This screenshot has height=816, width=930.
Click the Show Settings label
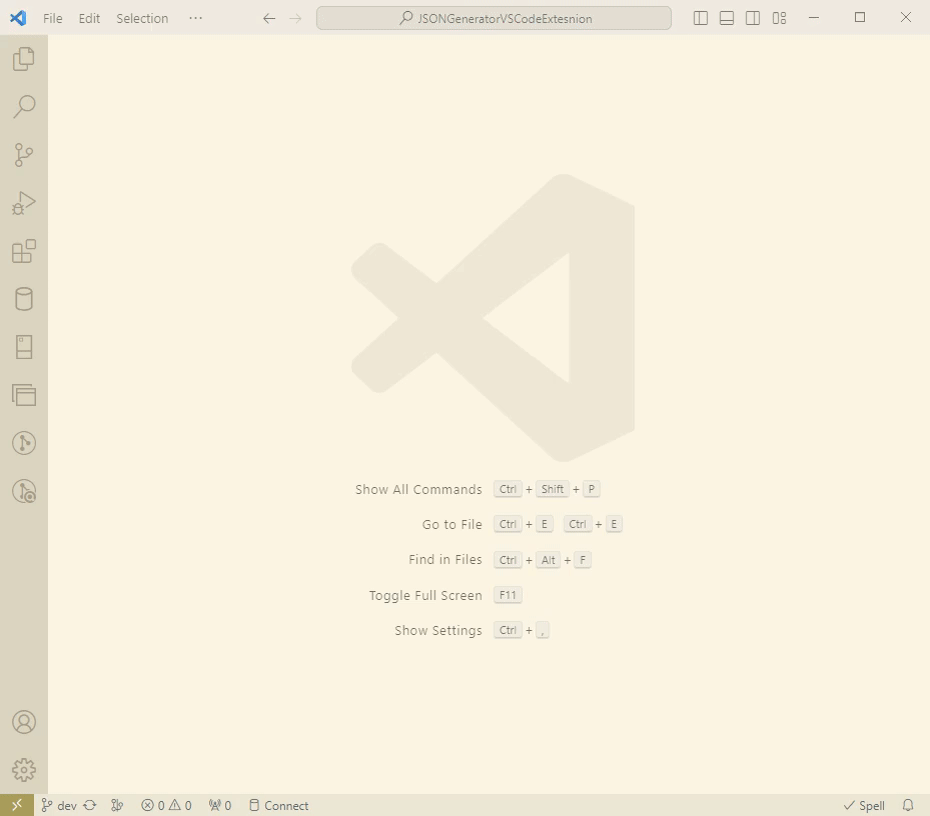tap(438, 630)
